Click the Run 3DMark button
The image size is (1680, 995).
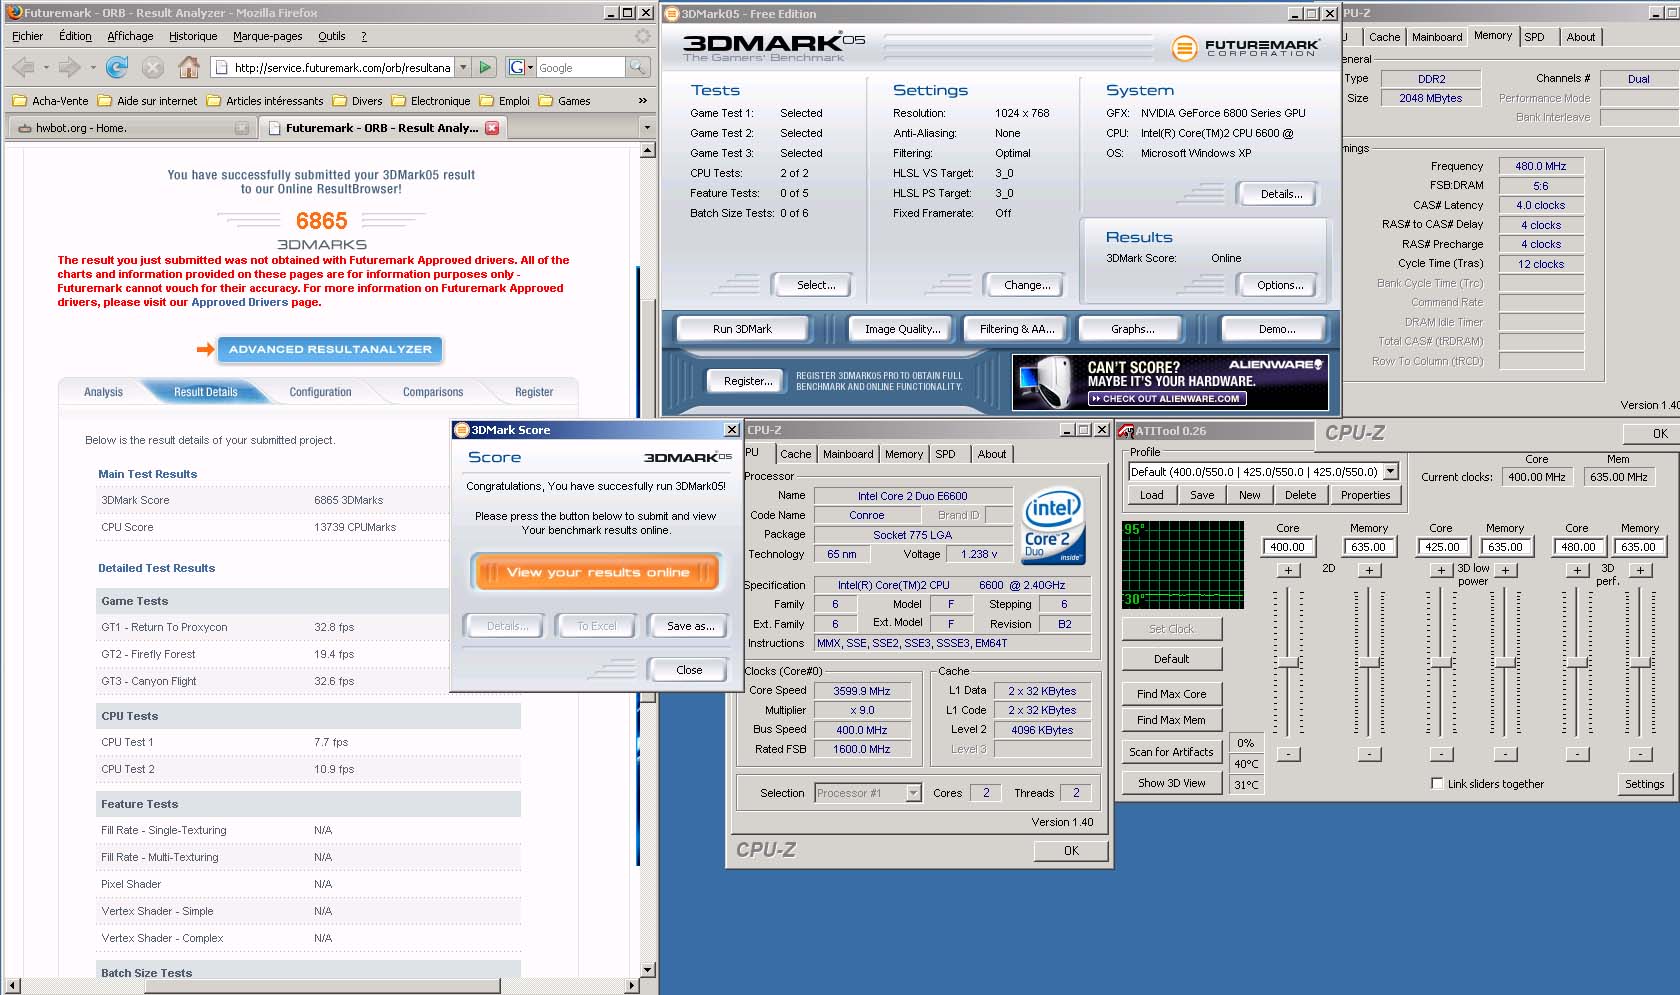click(x=742, y=329)
